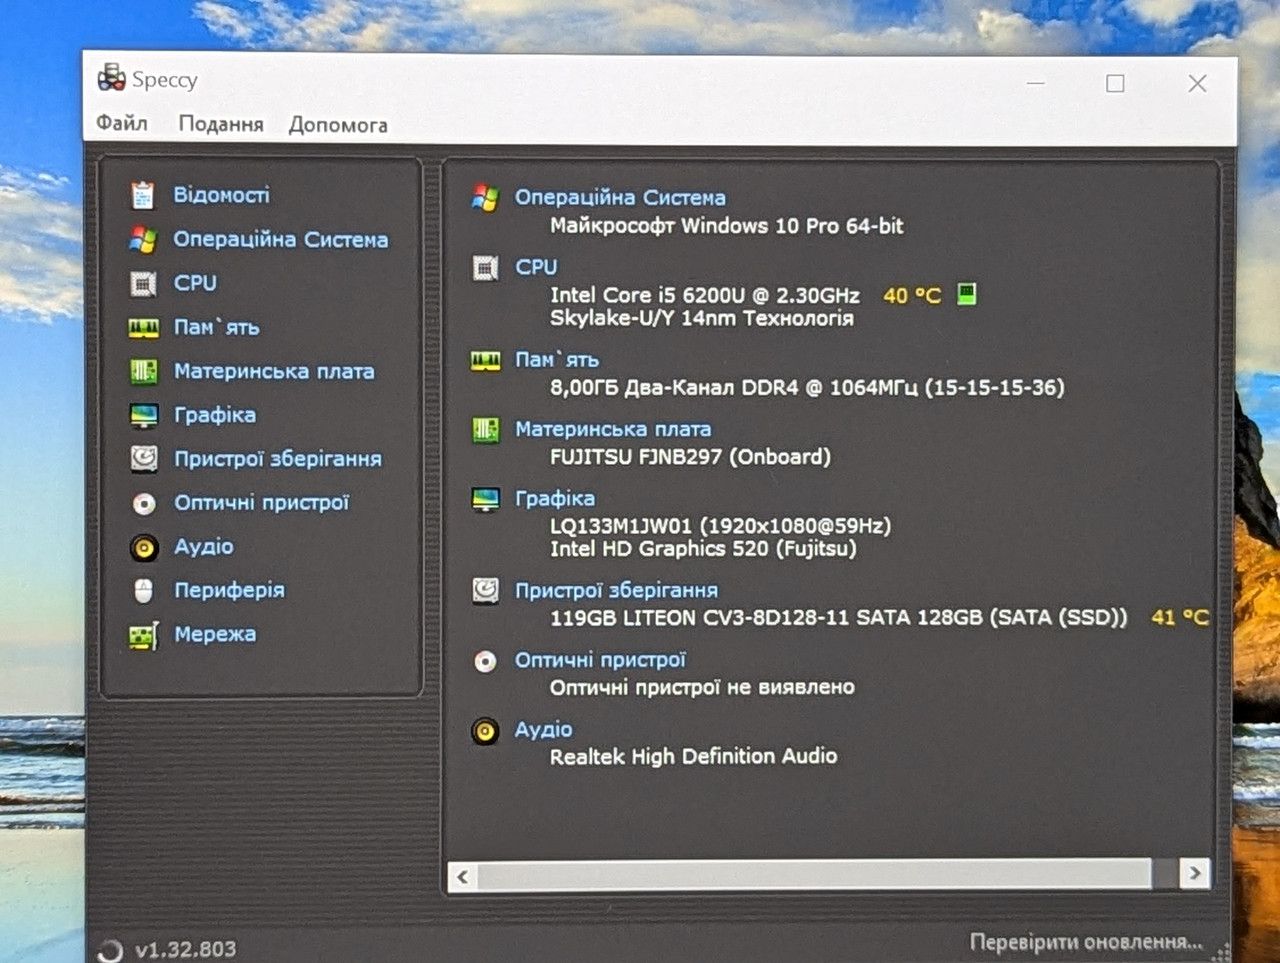This screenshot has width=1280, height=963.
Task: Open the Подання menu
Action: 221,124
